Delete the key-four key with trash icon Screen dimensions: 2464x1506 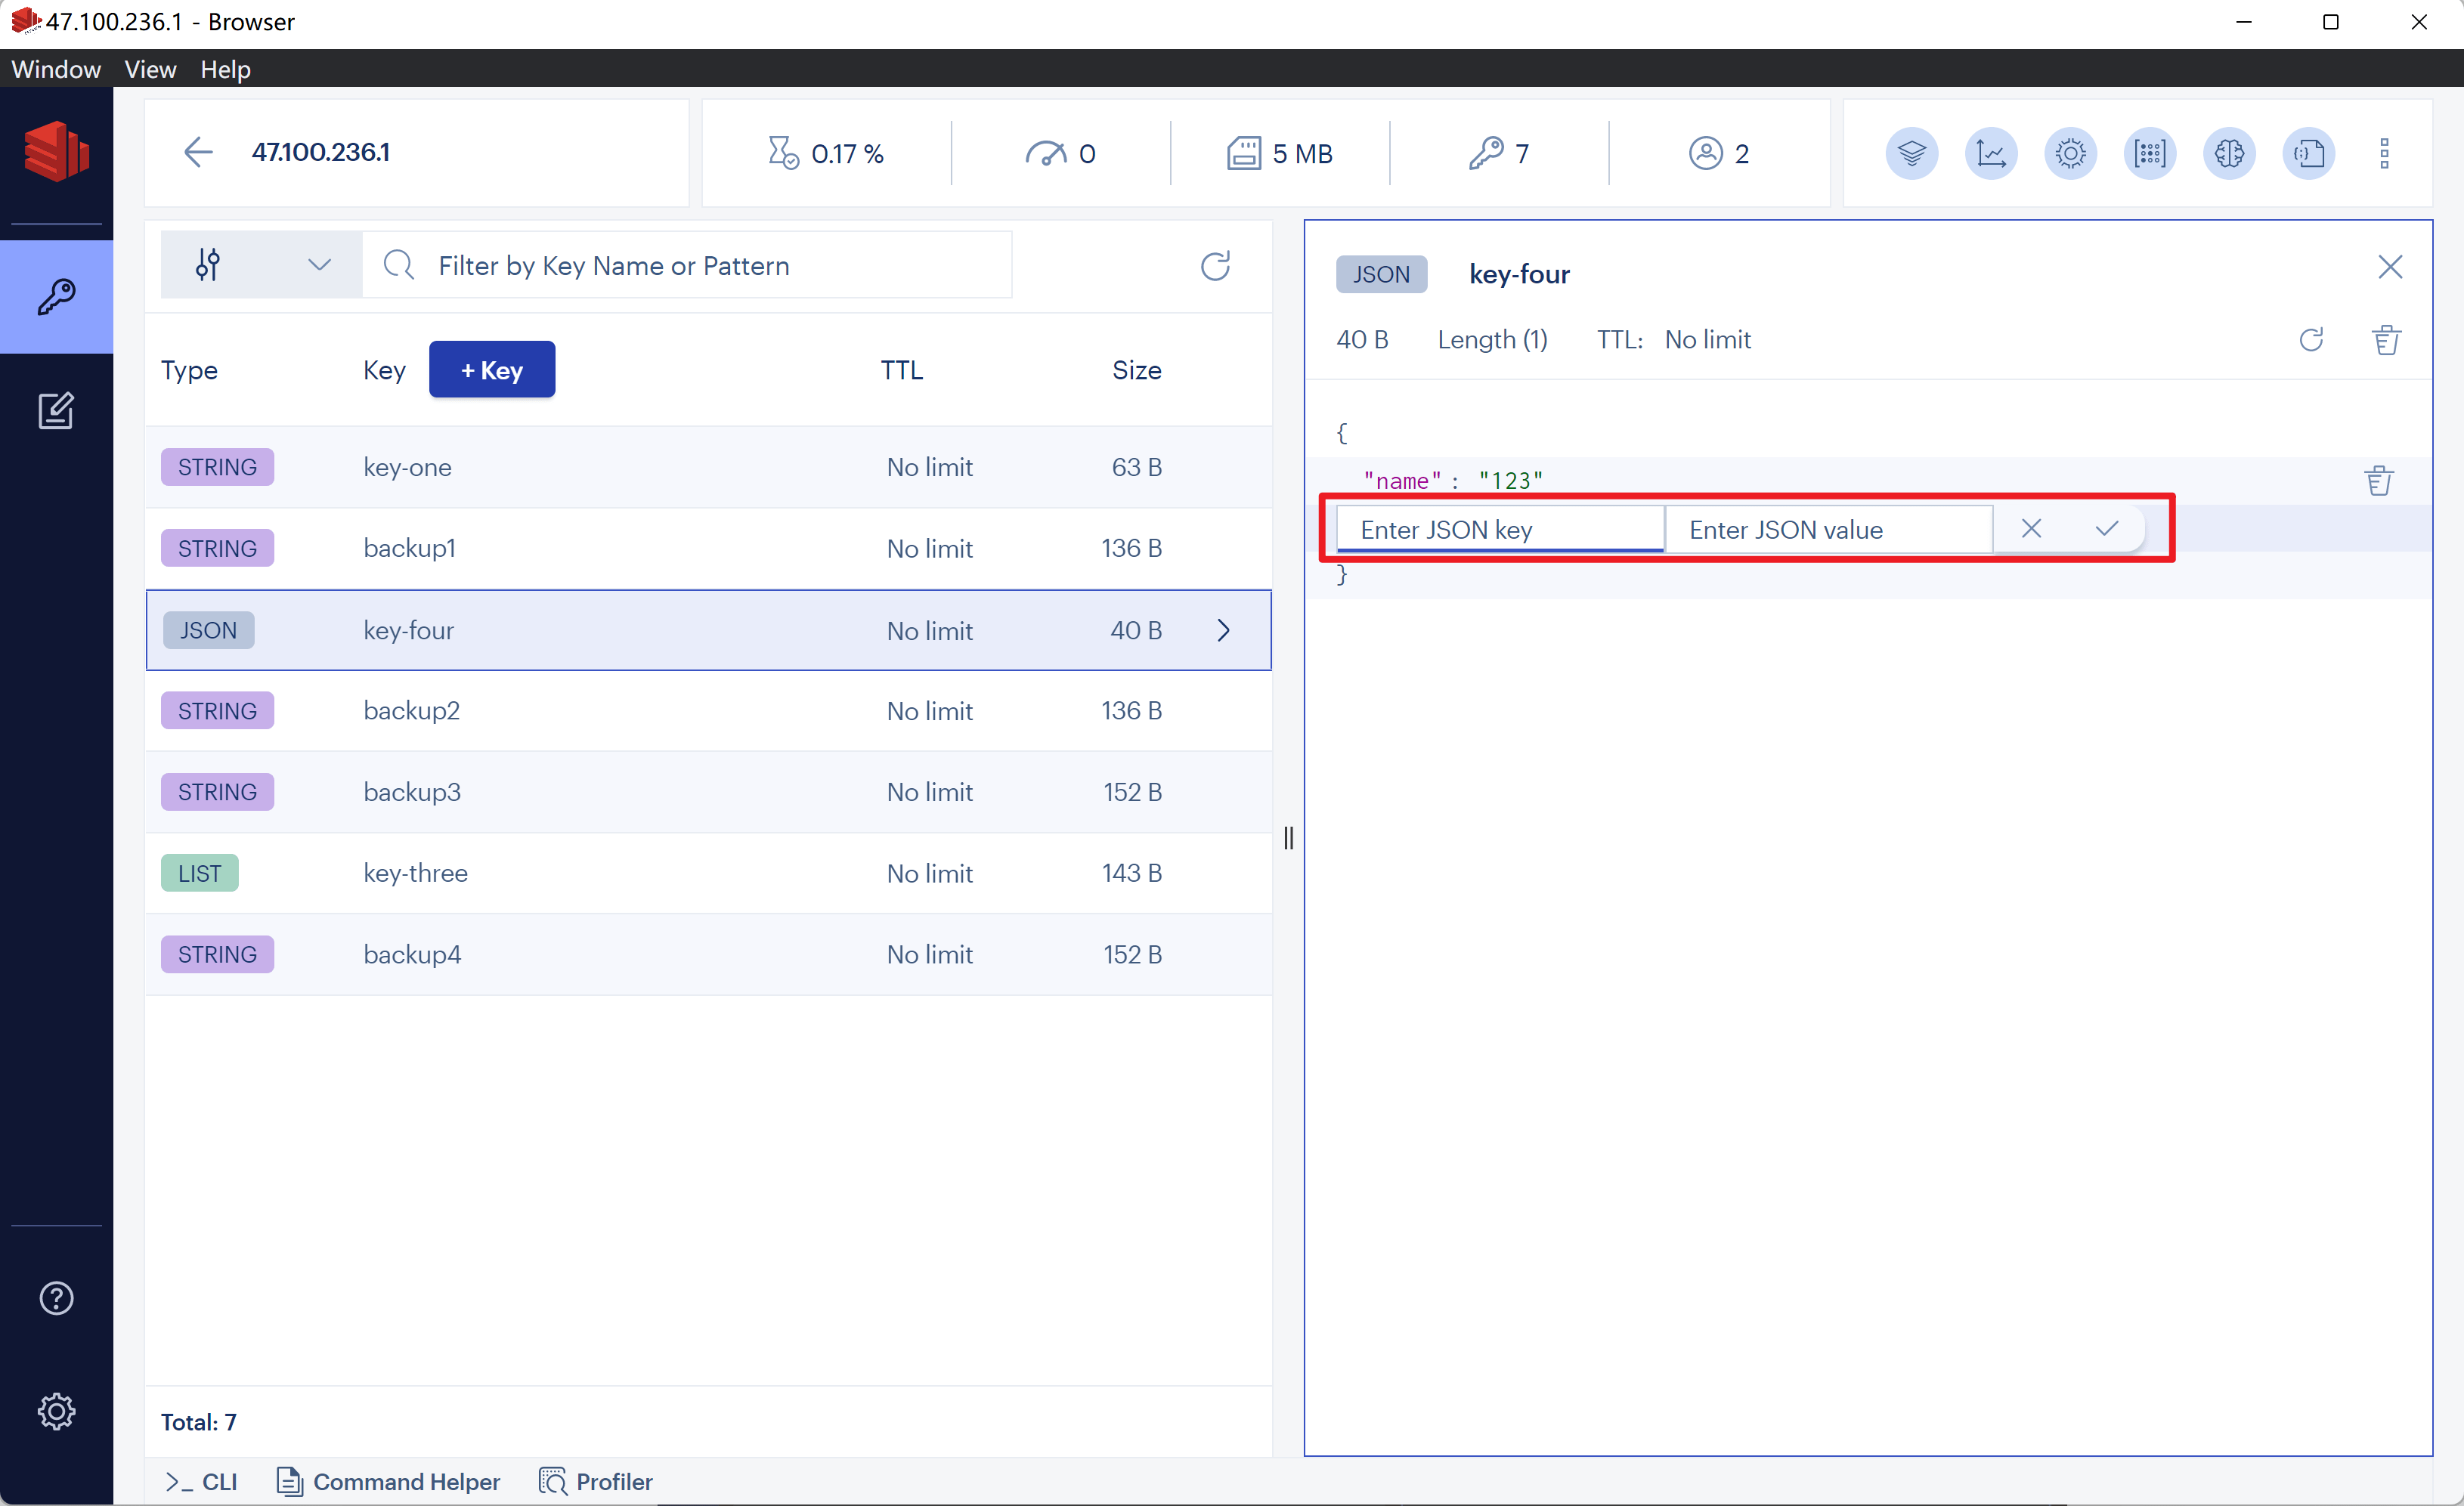pos(2386,340)
